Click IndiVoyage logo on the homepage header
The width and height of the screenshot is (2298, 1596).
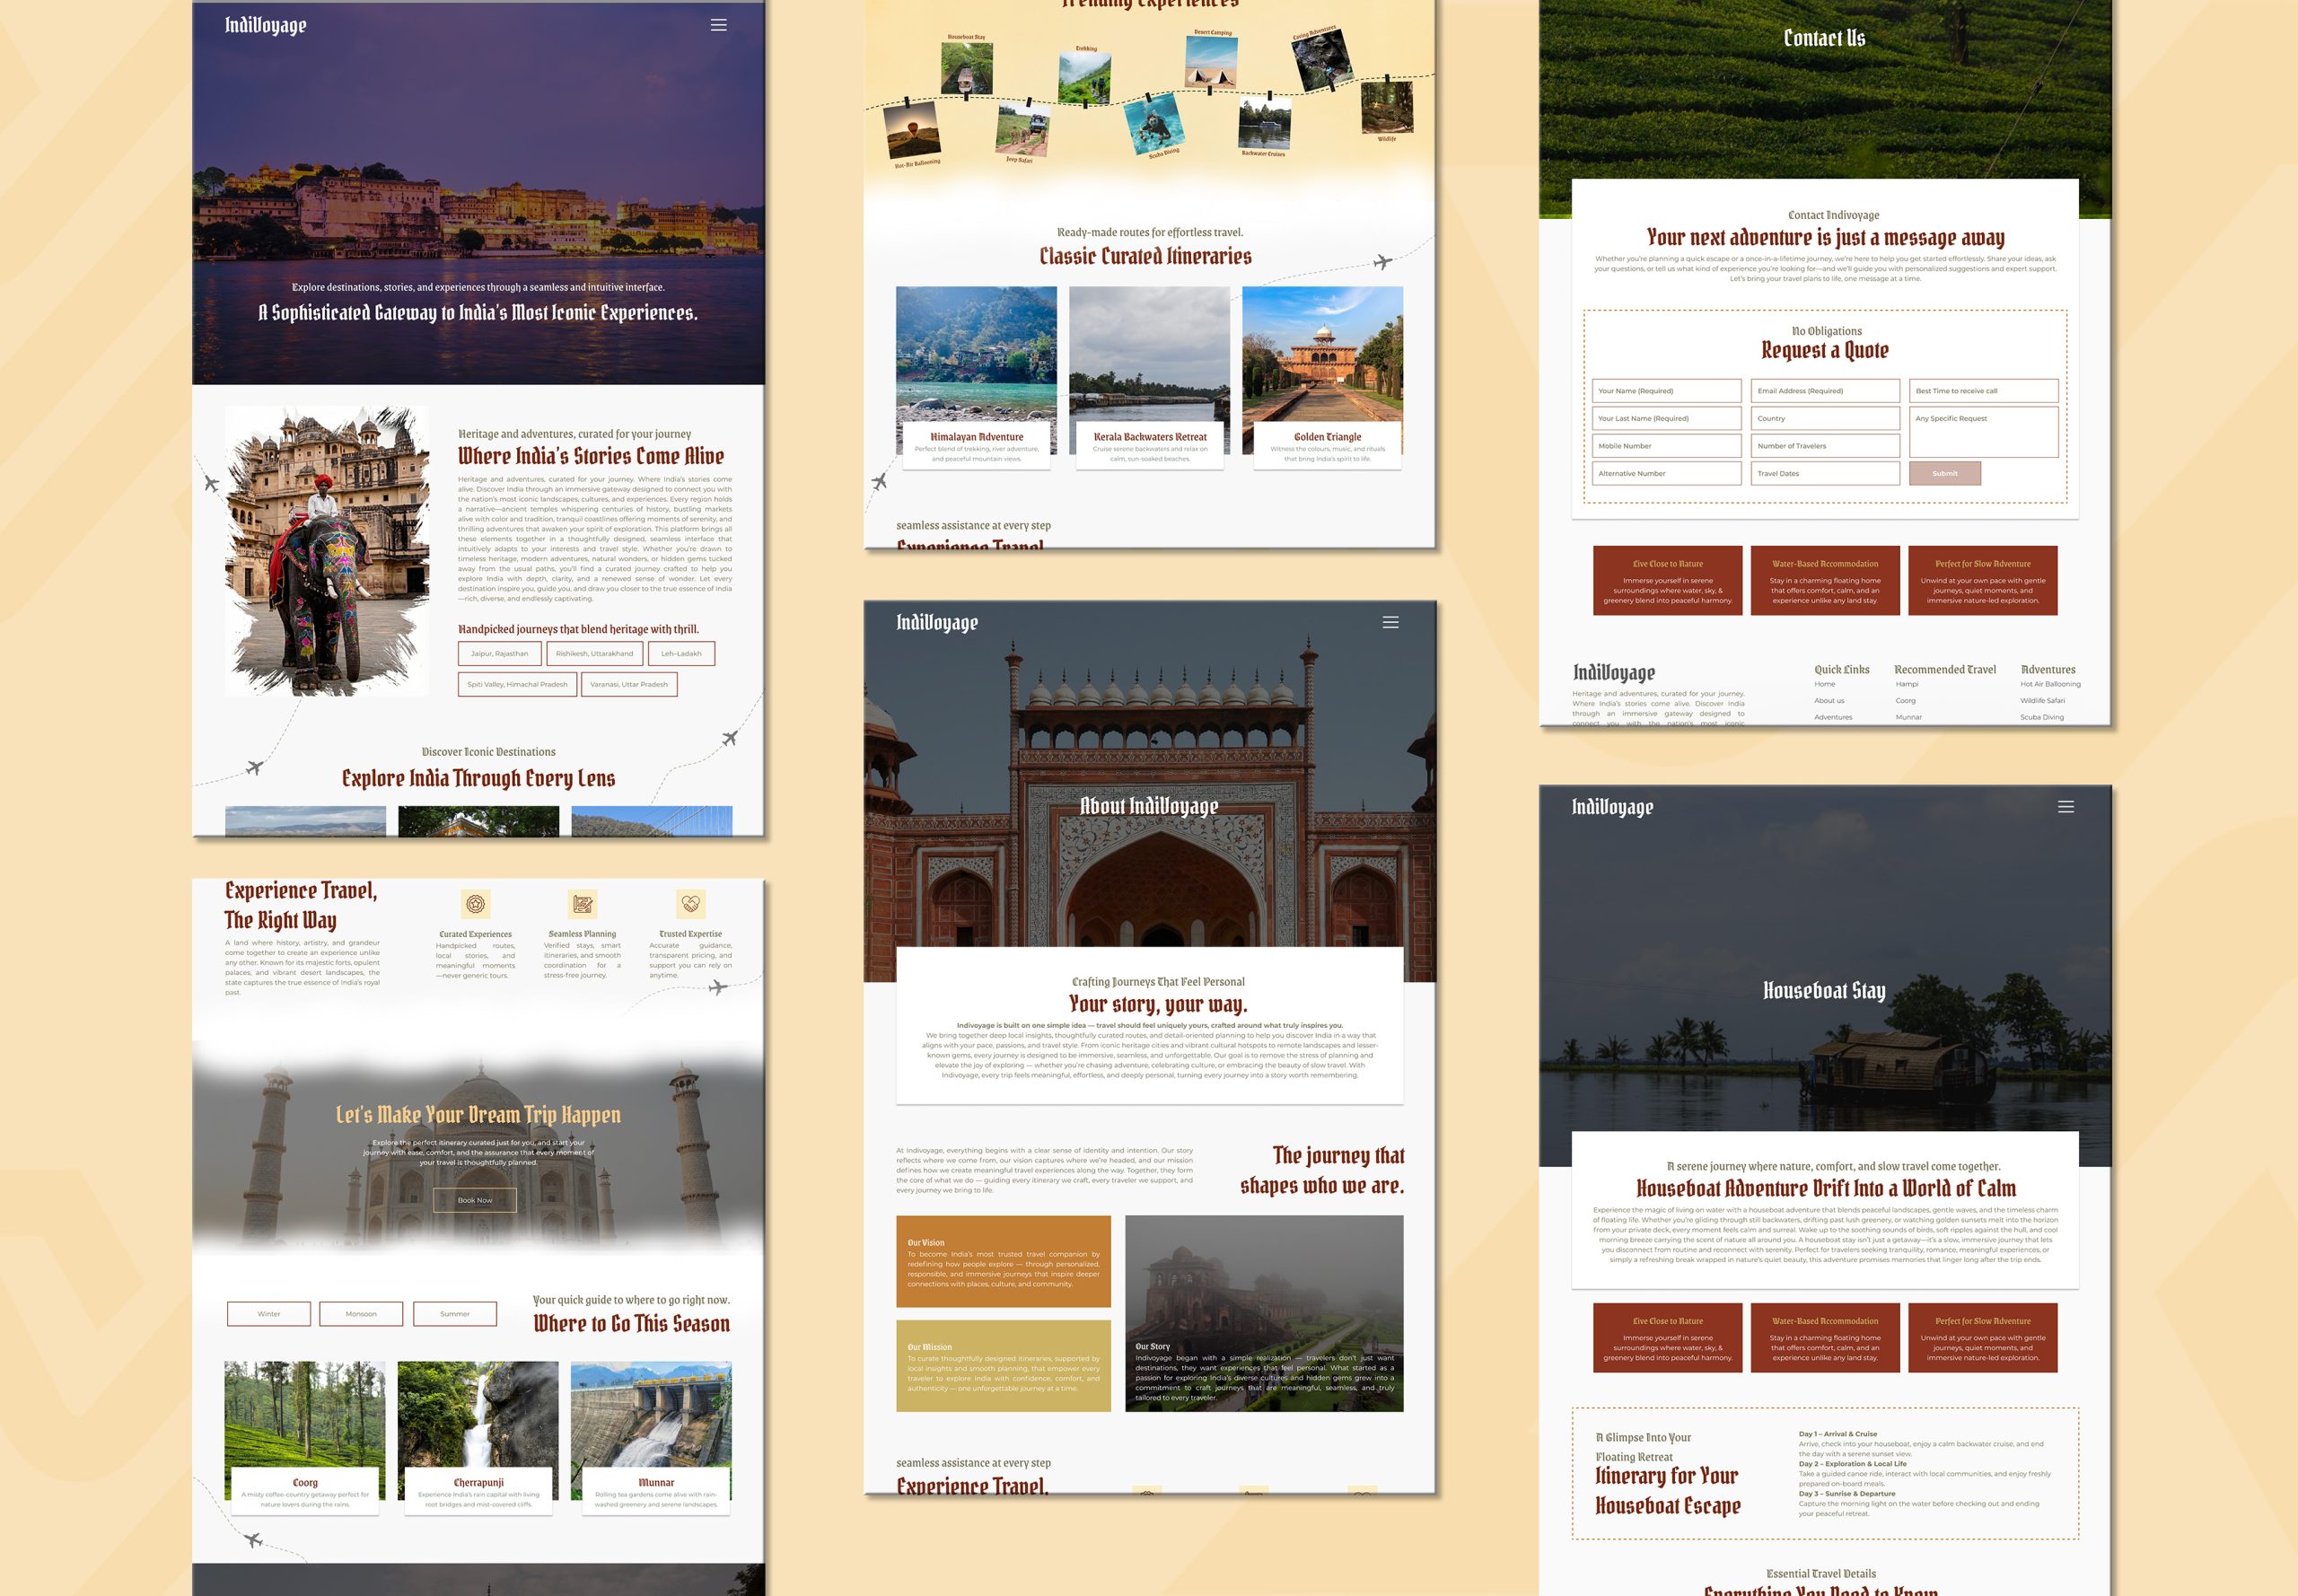pyautogui.click(x=265, y=25)
